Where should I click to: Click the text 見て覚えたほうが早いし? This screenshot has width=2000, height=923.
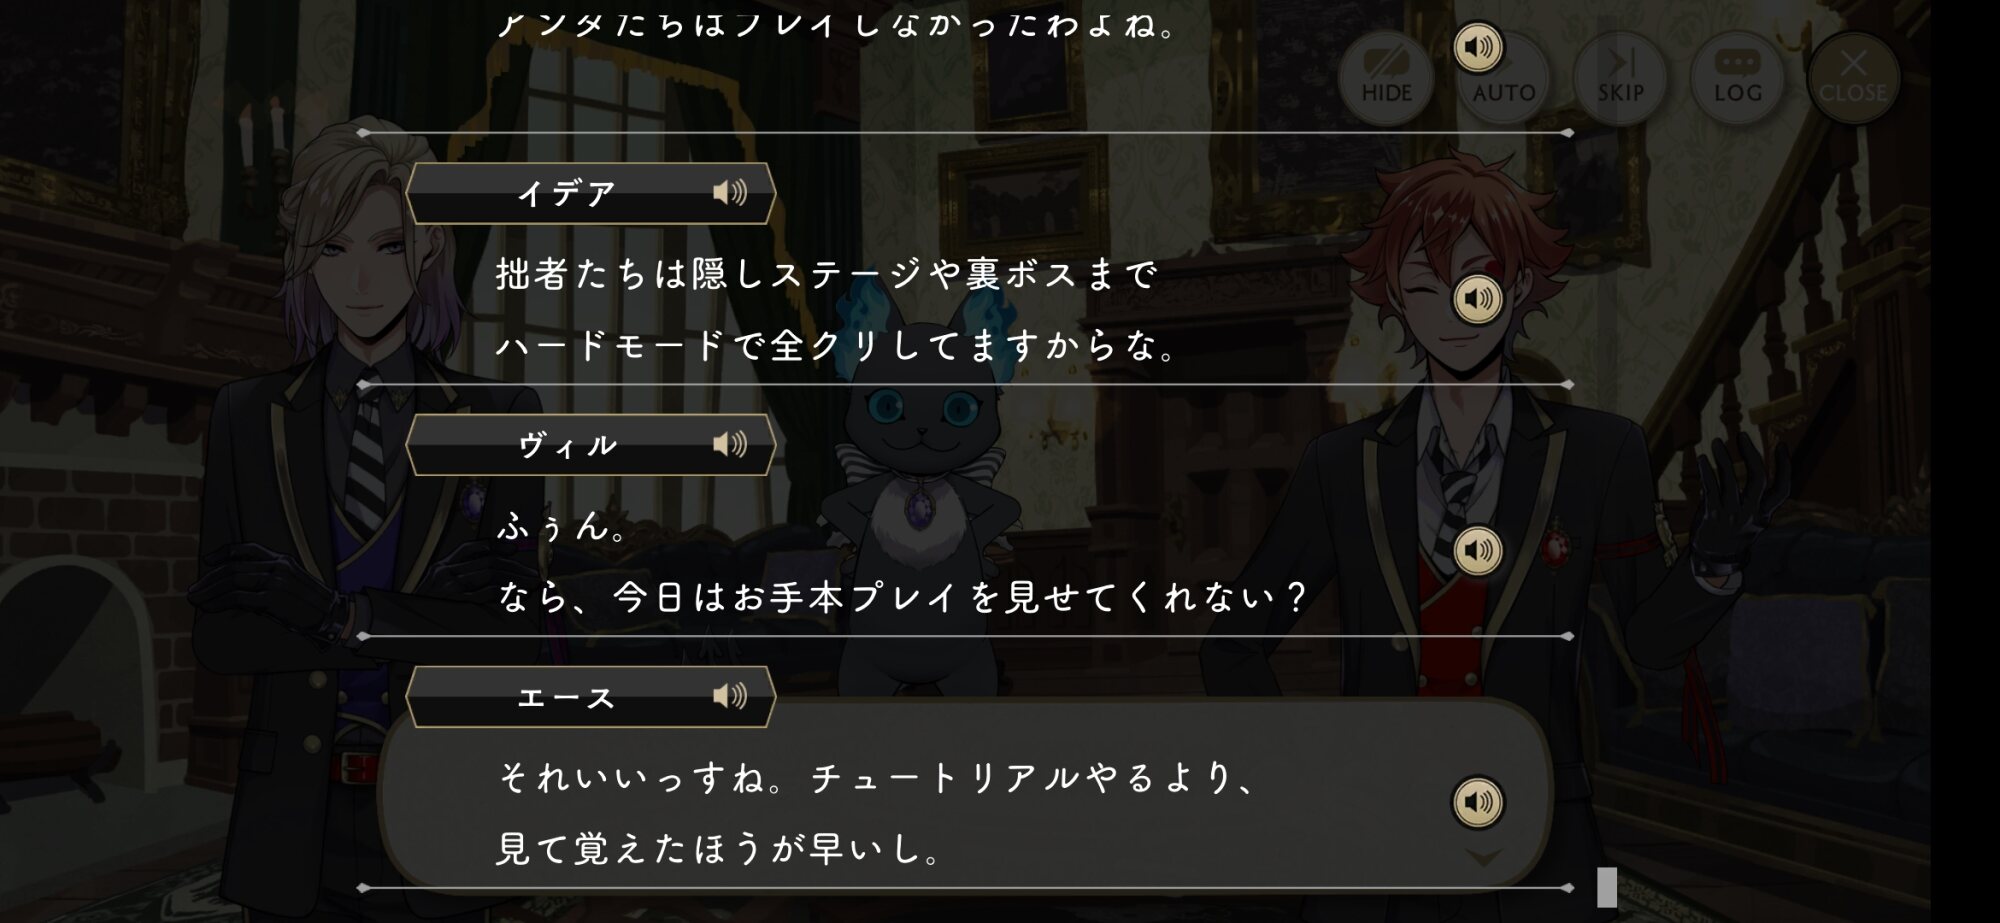click(x=718, y=849)
